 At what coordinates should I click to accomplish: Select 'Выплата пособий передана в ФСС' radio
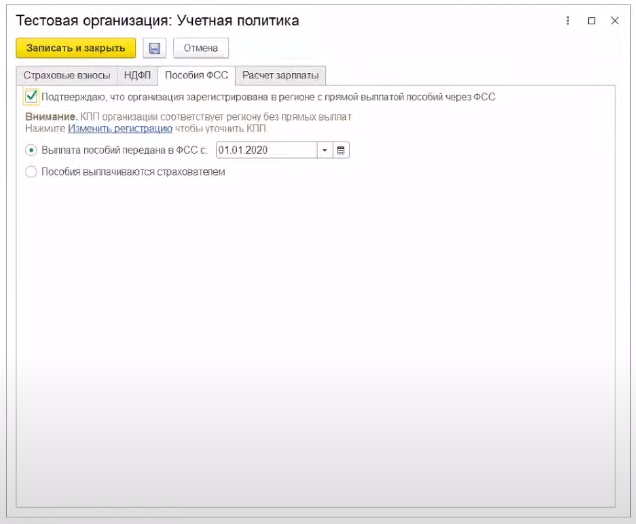pos(32,150)
